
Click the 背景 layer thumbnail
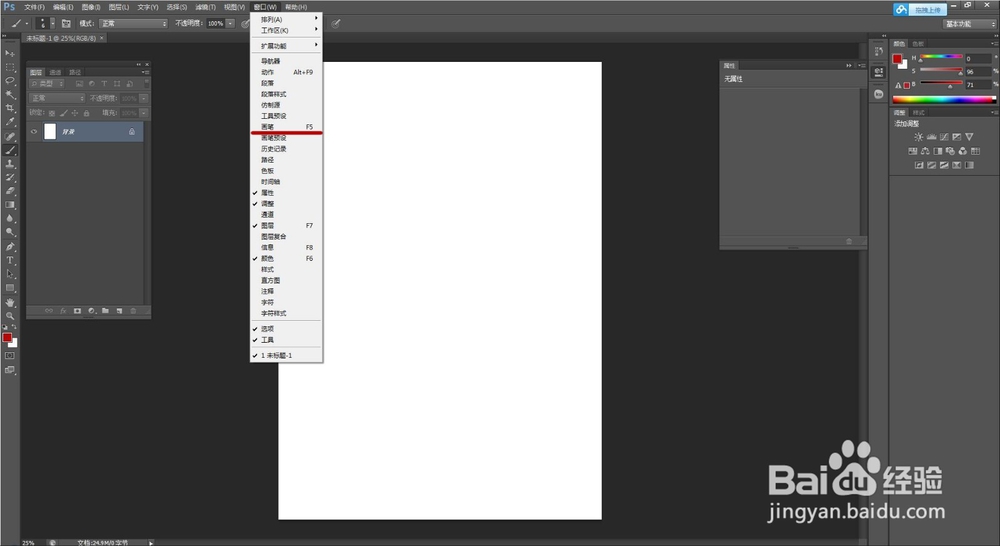click(50, 131)
